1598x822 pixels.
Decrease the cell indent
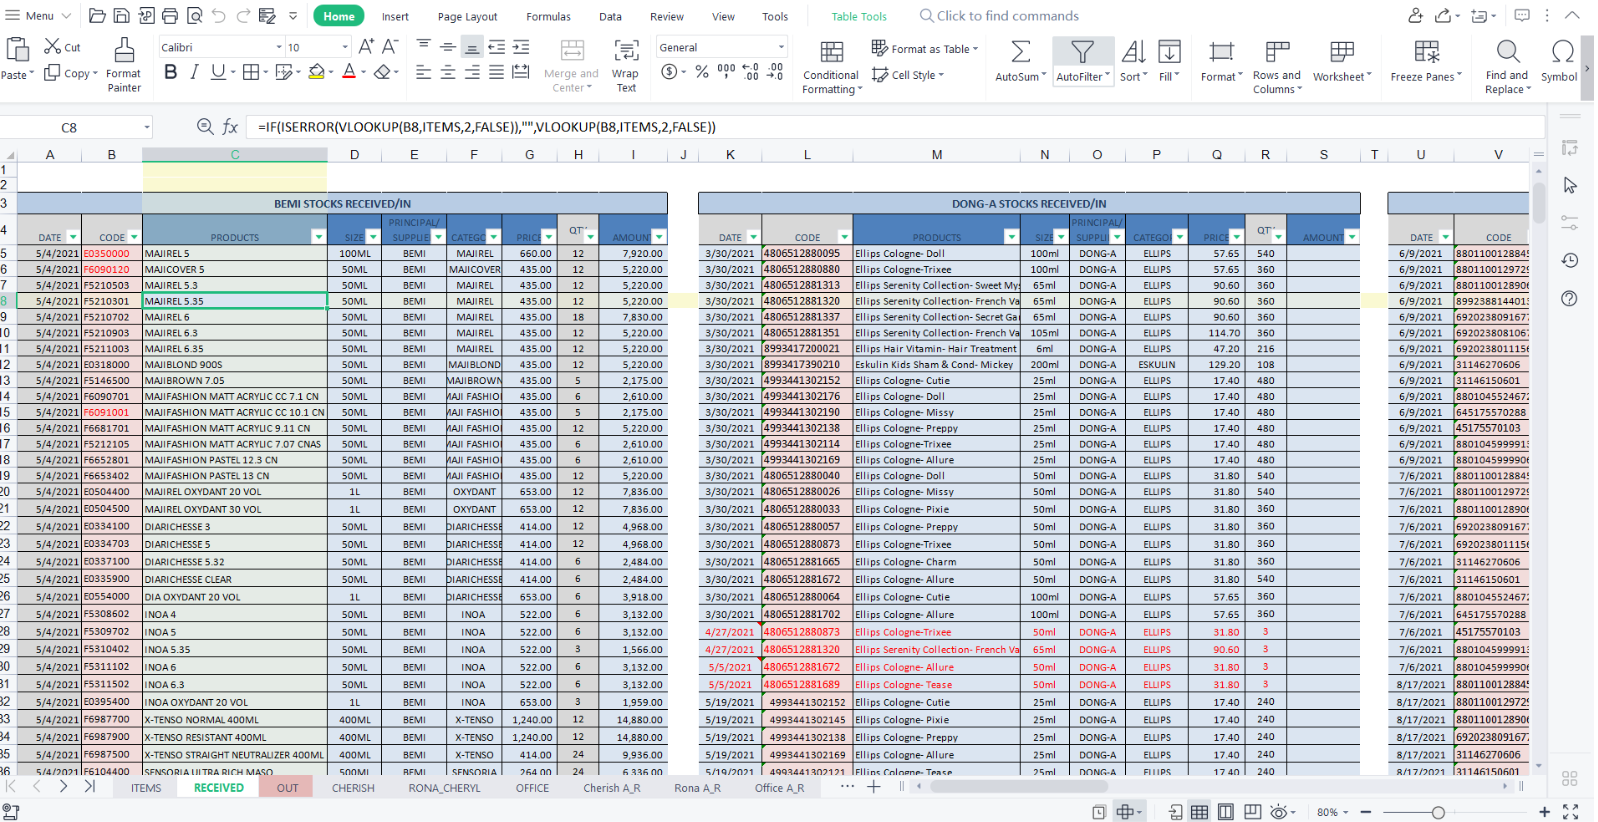pos(497,47)
